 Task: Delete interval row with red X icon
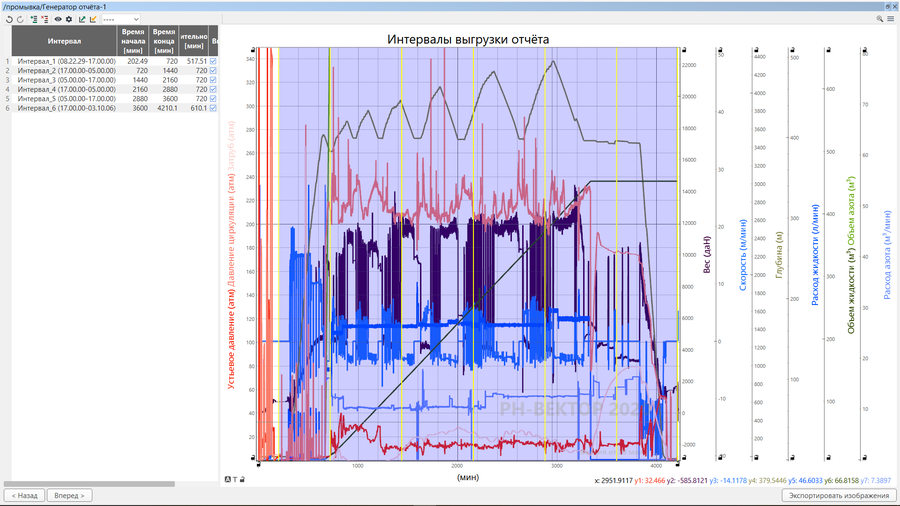coord(45,19)
